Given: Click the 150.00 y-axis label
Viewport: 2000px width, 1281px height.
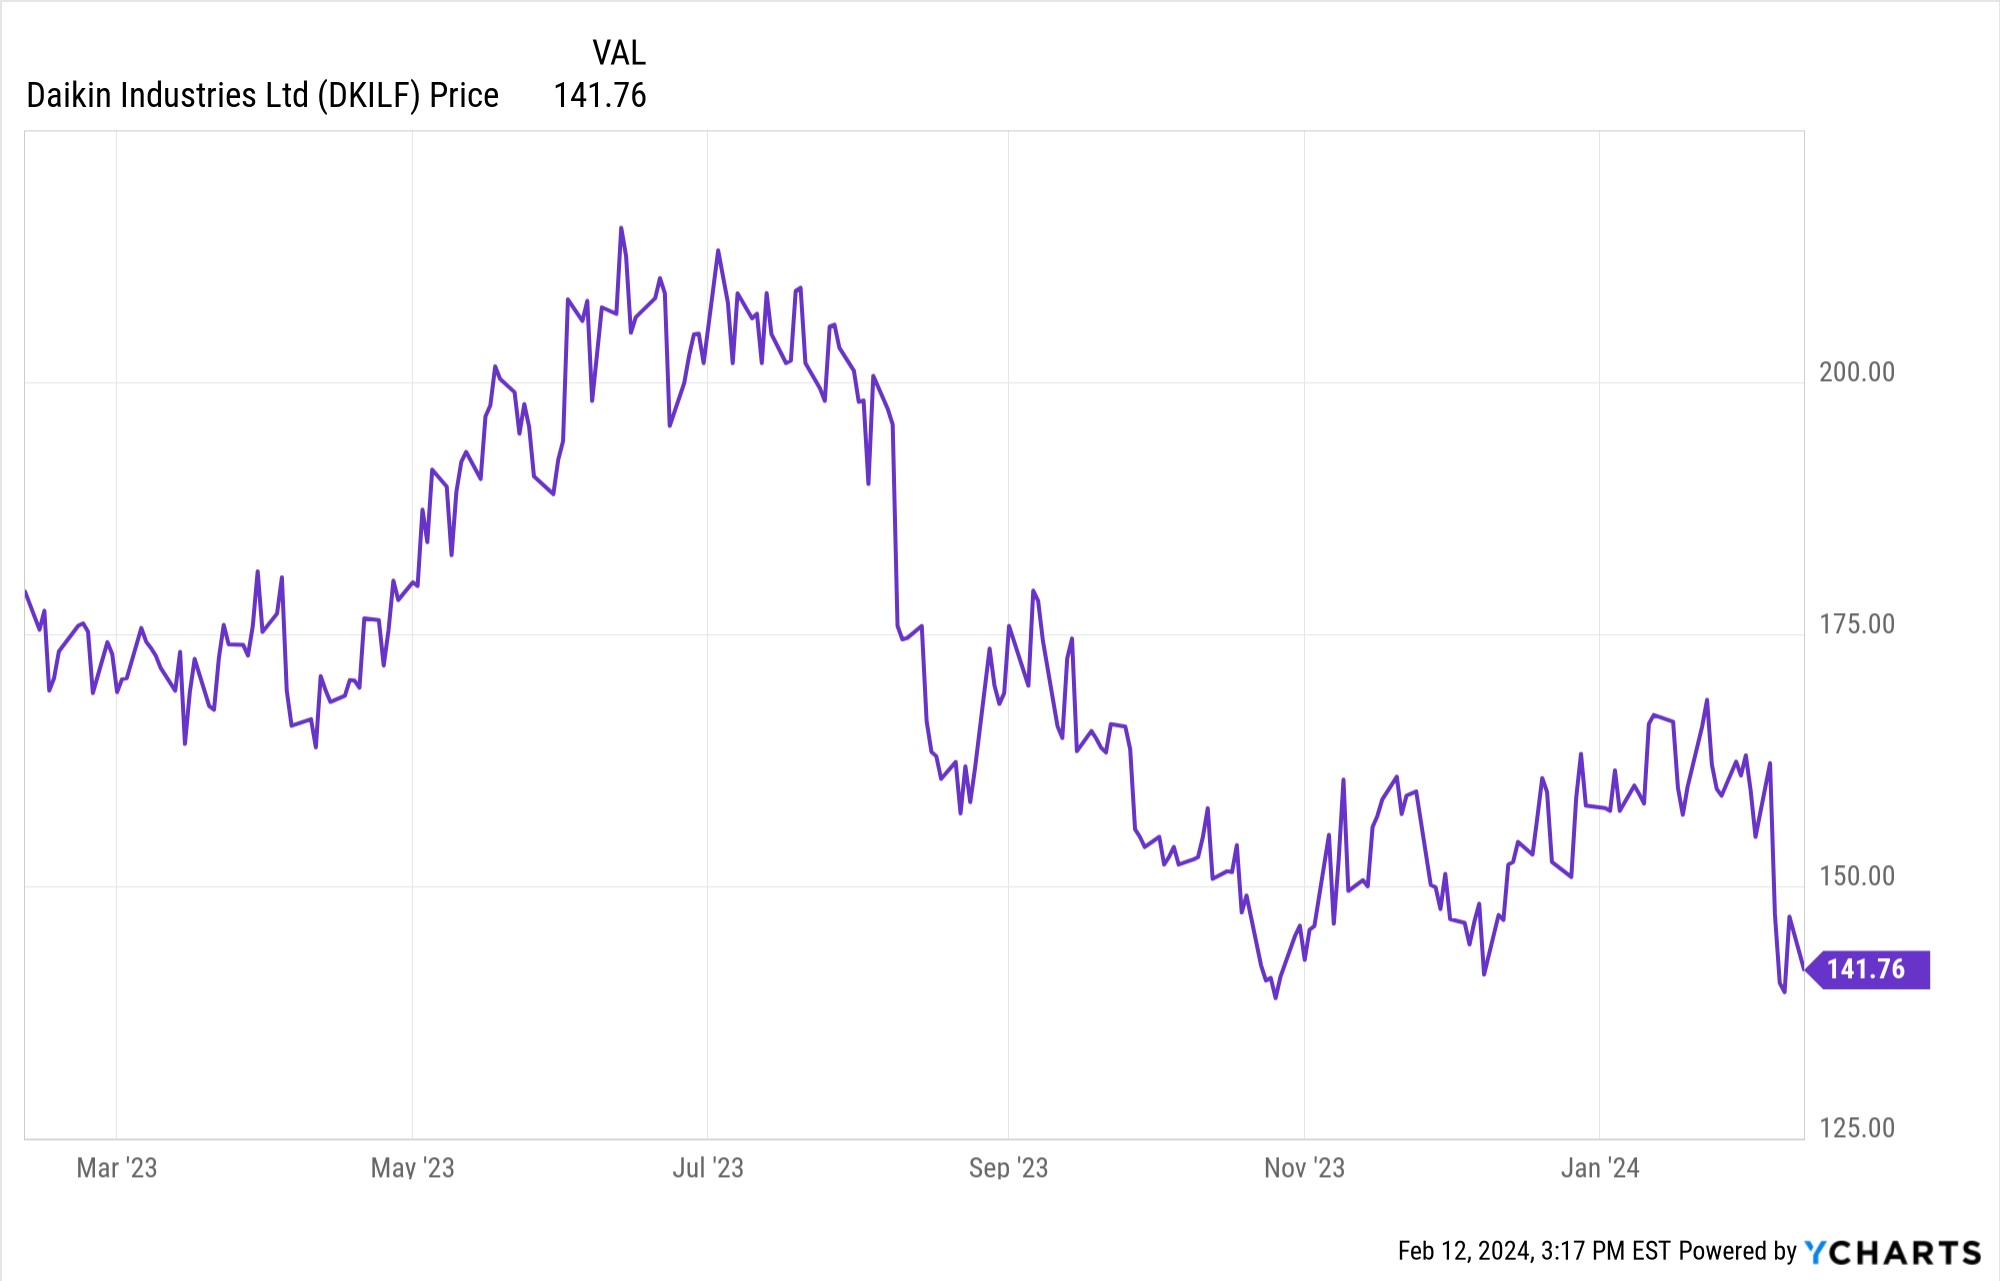Looking at the screenshot, I should point(1857,876).
